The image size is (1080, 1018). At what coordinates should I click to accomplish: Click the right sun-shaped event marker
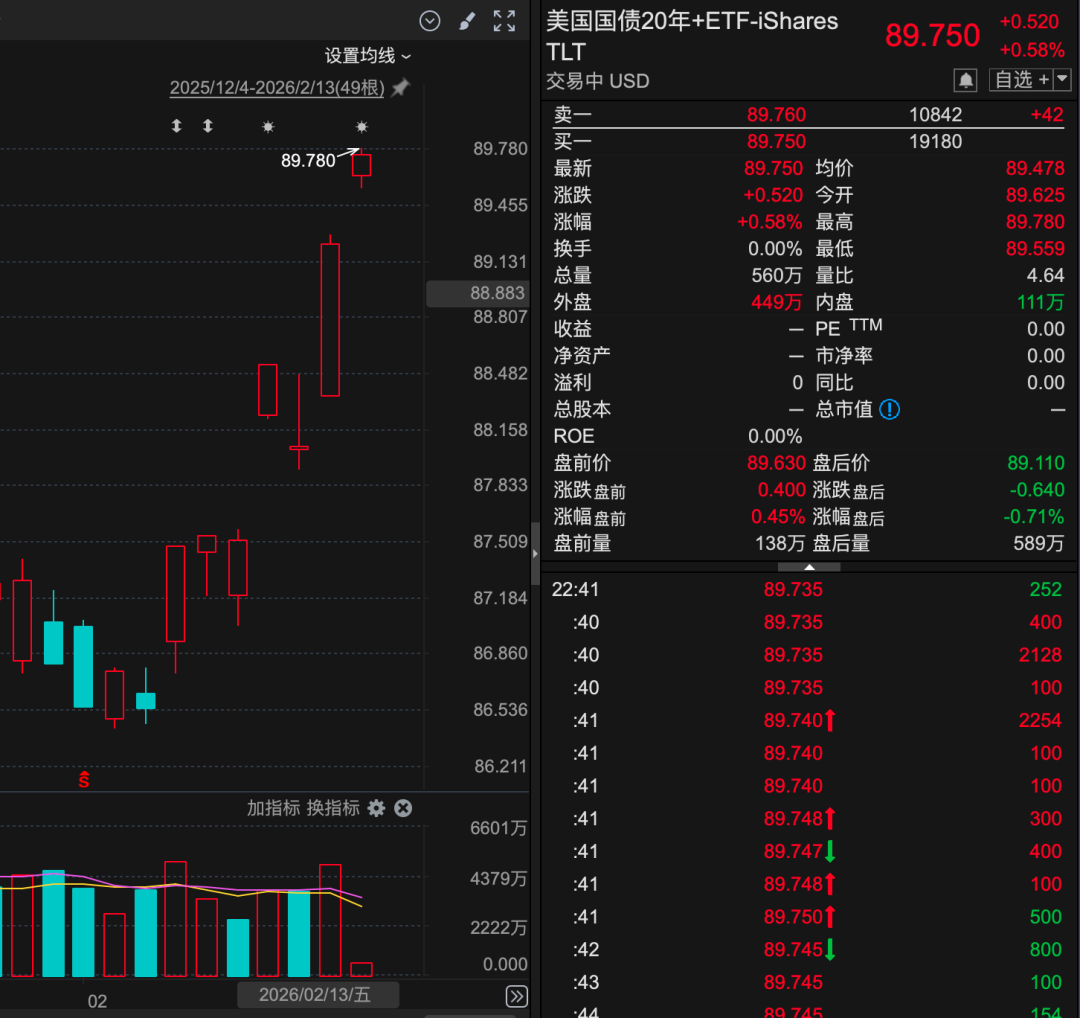(362, 127)
